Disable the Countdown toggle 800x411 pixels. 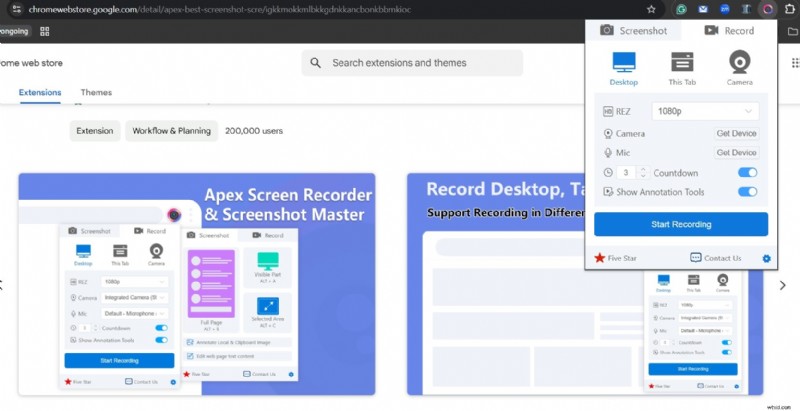click(x=747, y=173)
